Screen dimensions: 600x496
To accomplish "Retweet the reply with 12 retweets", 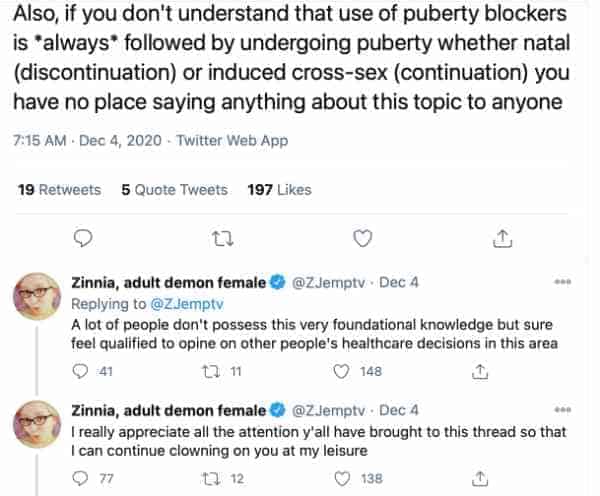I will [211, 479].
